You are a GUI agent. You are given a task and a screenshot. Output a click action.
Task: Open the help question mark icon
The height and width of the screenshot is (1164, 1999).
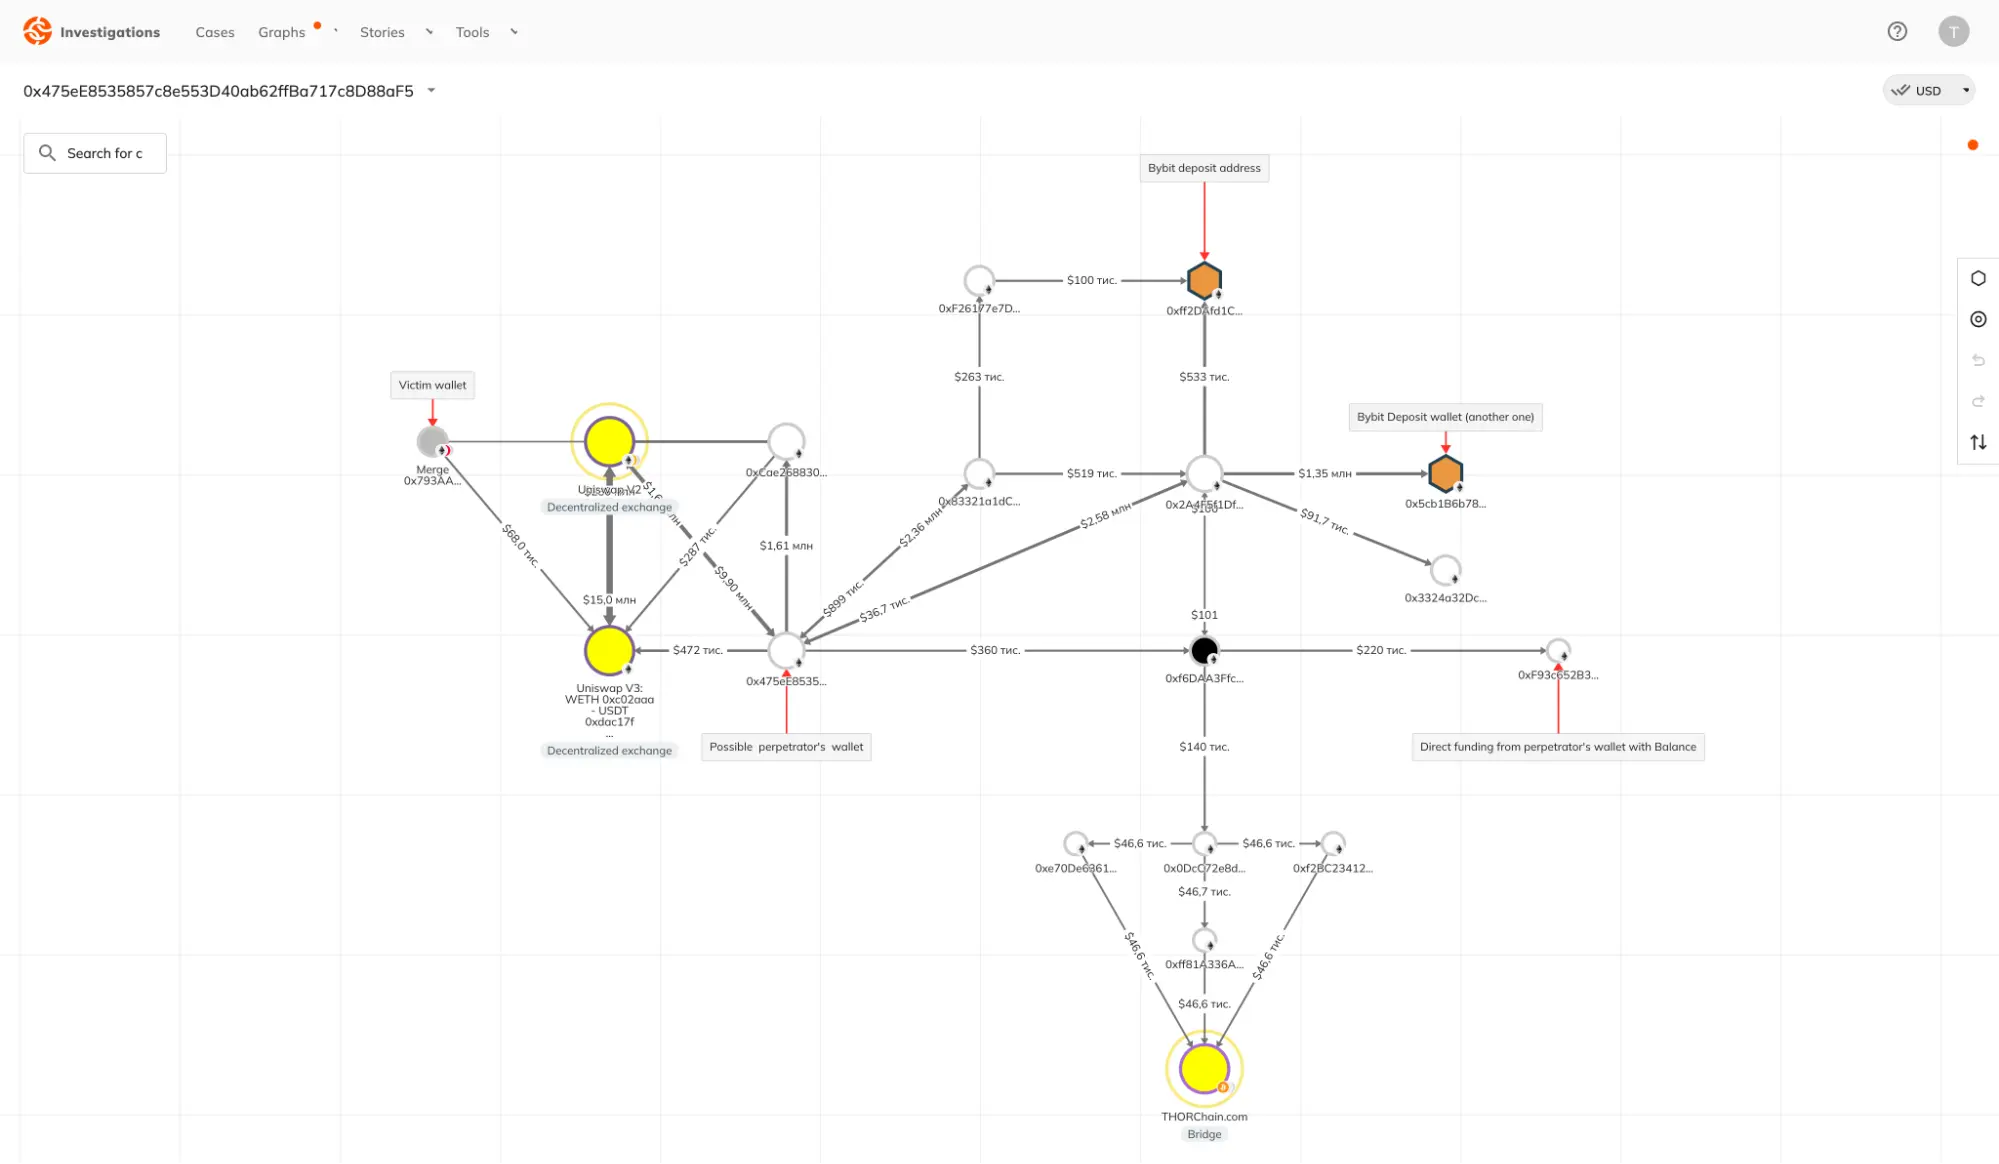pyautogui.click(x=1897, y=31)
